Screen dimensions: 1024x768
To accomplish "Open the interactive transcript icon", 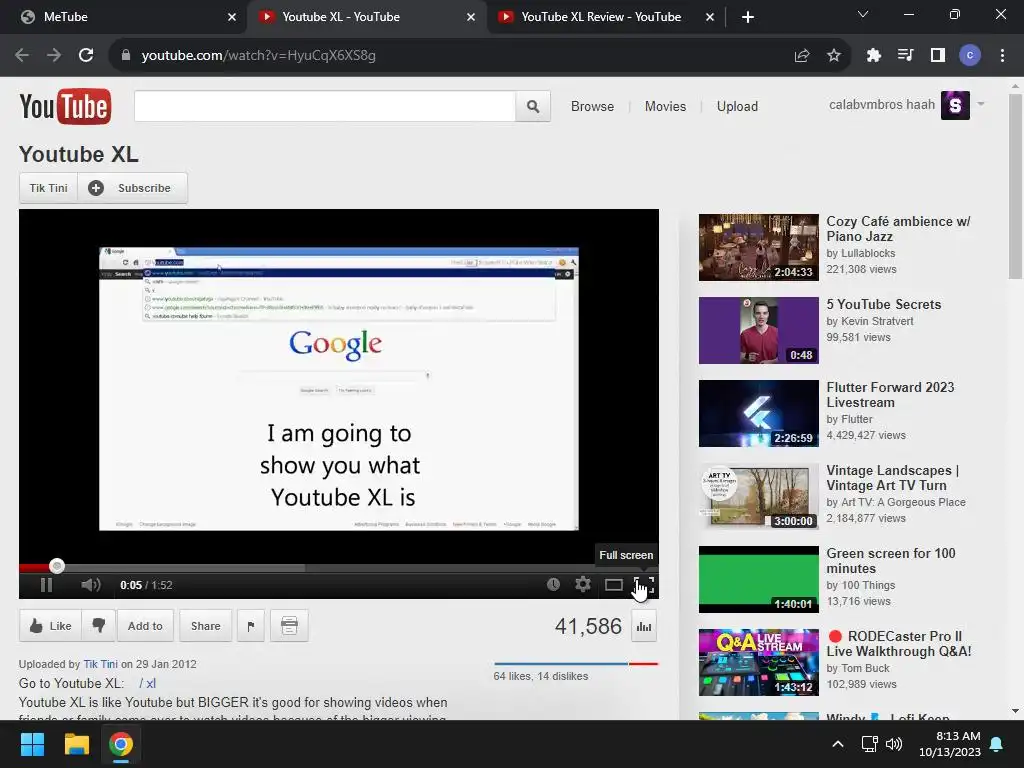I will [289, 626].
